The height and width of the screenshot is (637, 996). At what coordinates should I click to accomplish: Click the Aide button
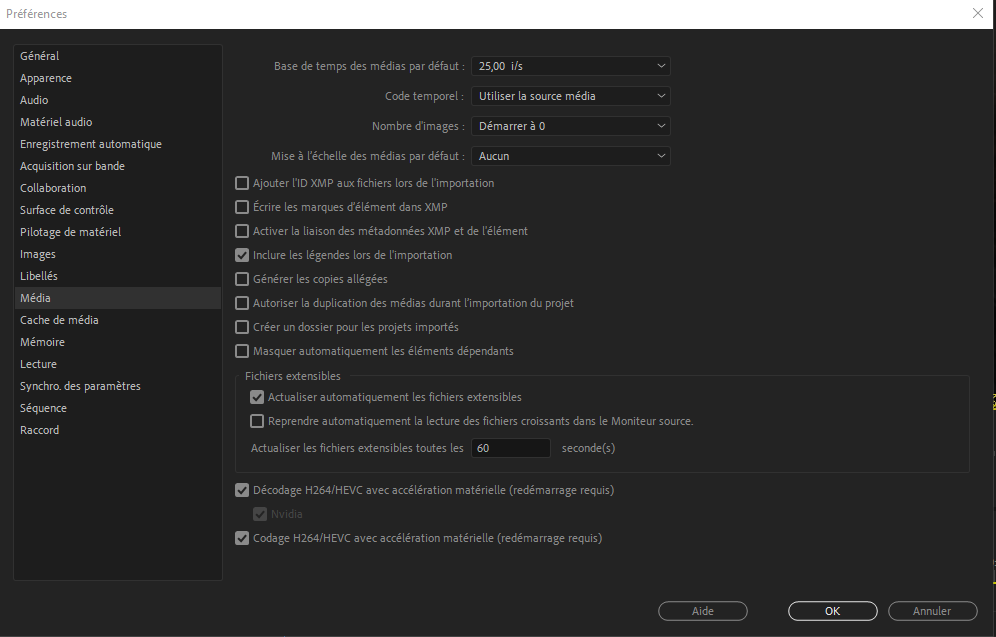[703, 611]
